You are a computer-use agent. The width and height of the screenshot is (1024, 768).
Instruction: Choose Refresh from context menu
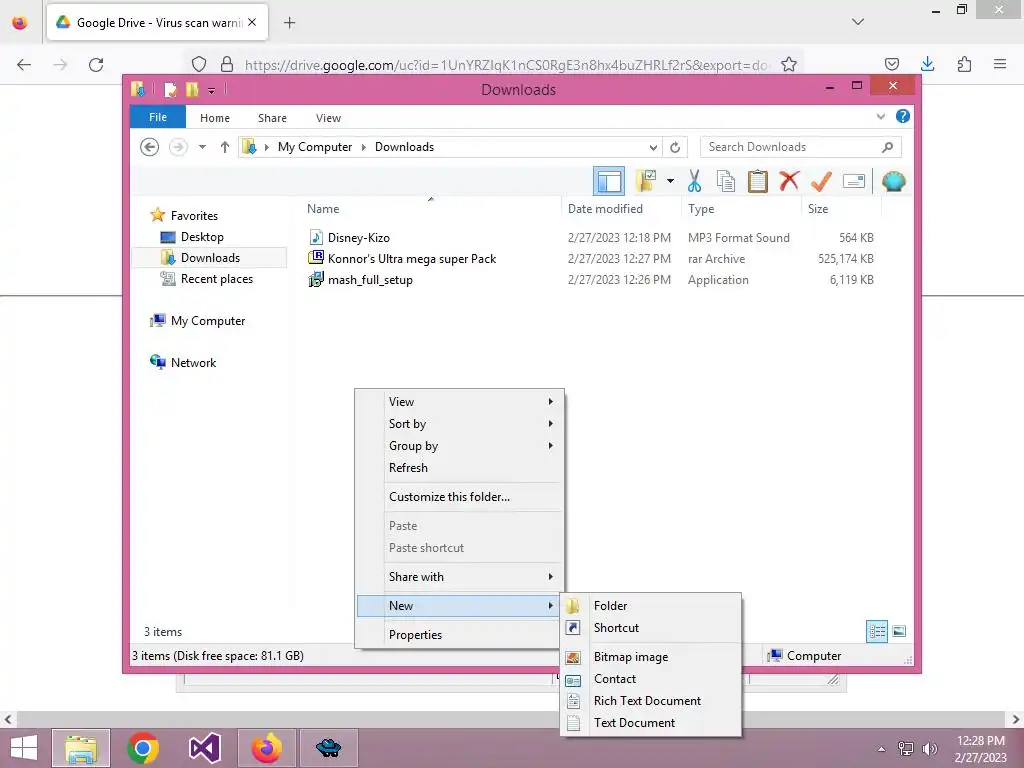coord(459,468)
